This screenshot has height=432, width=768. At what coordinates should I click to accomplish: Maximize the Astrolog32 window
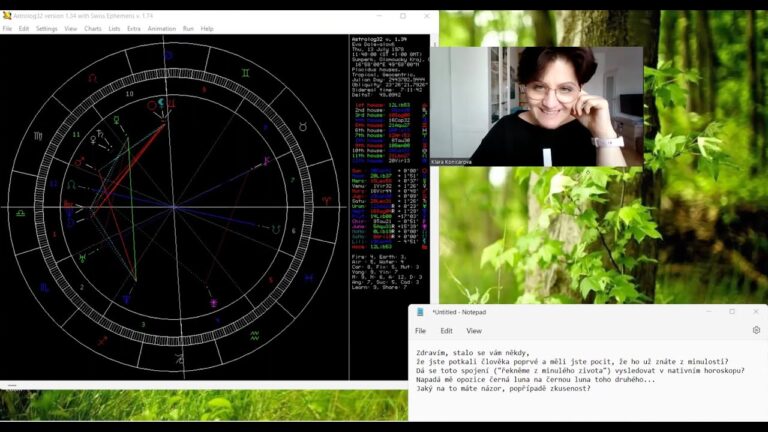pyautogui.click(x=403, y=16)
